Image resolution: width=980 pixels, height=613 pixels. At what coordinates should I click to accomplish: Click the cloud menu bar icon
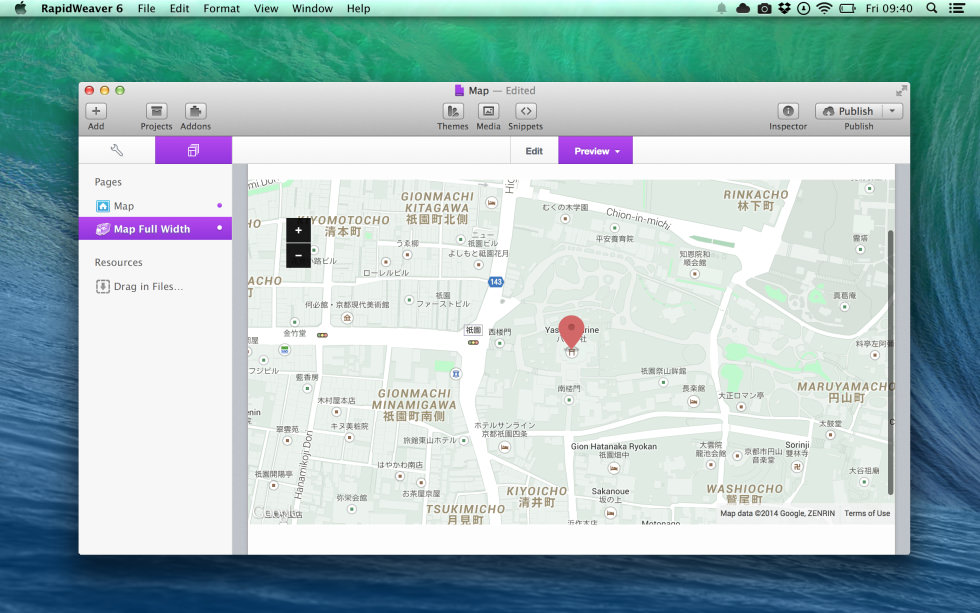[742, 8]
